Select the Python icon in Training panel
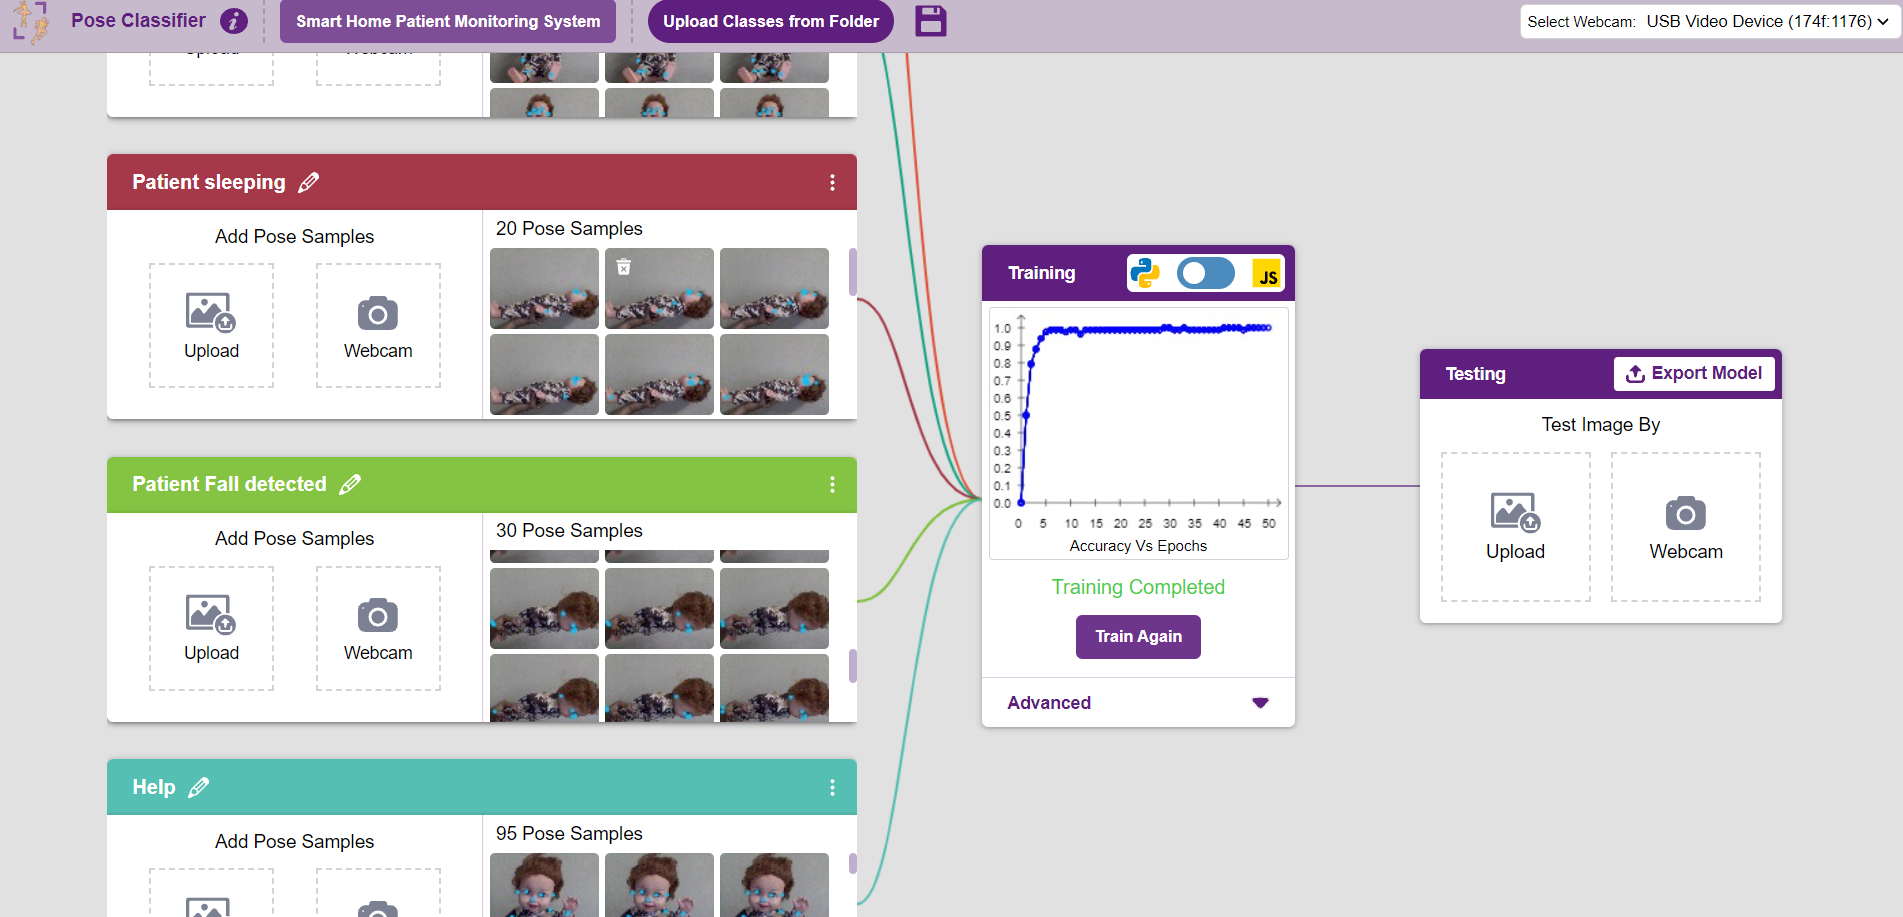This screenshot has width=1903, height=917. (x=1145, y=273)
